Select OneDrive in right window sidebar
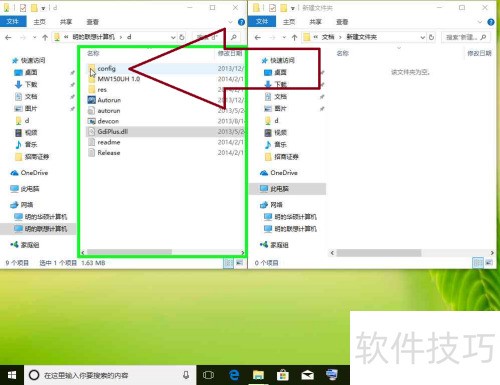Screen dimensions: 500x385 pyautogui.click(x=284, y=173)
